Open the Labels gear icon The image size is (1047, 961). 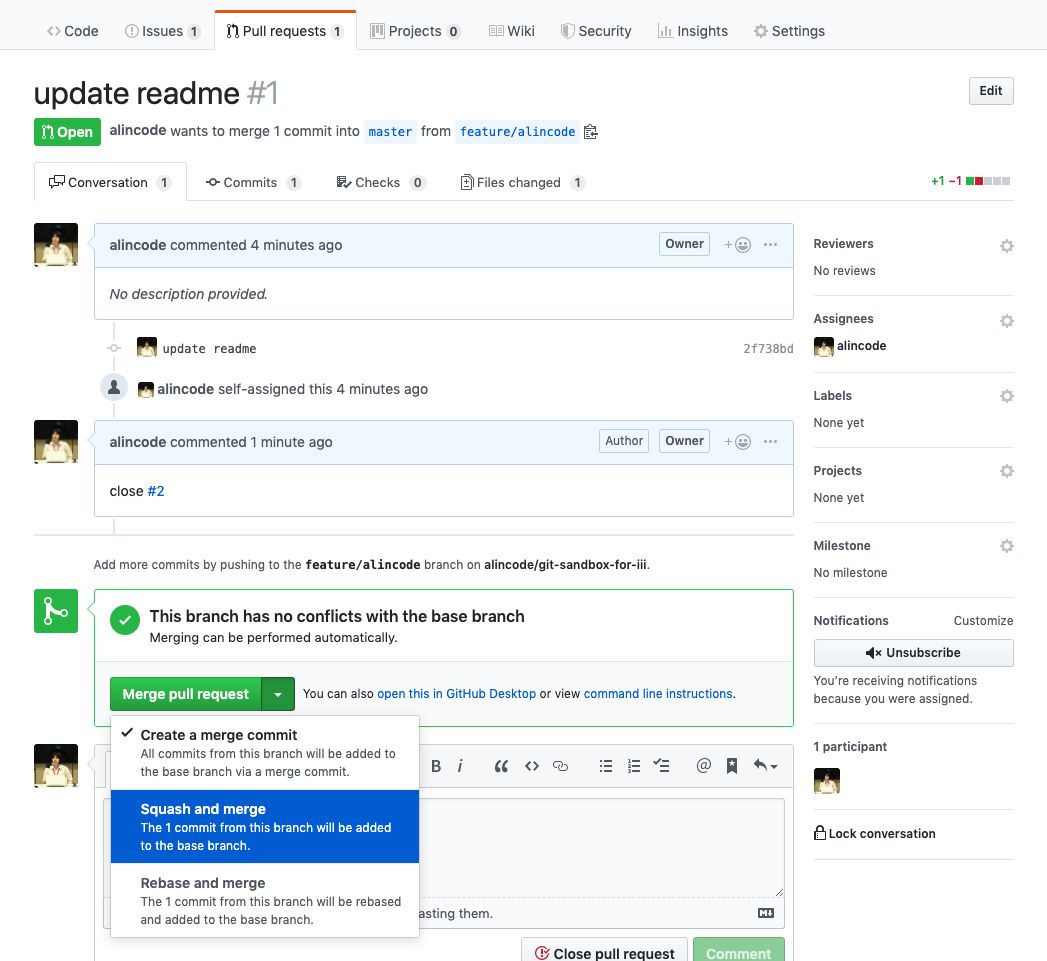tap(1006, 396)
